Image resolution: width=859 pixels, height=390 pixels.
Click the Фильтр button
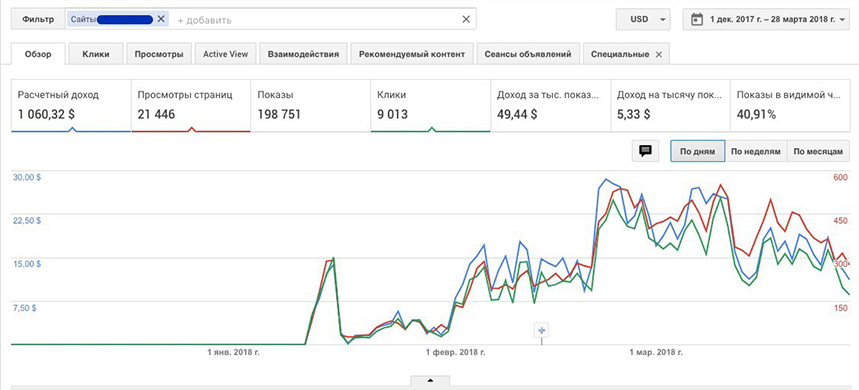38,19
